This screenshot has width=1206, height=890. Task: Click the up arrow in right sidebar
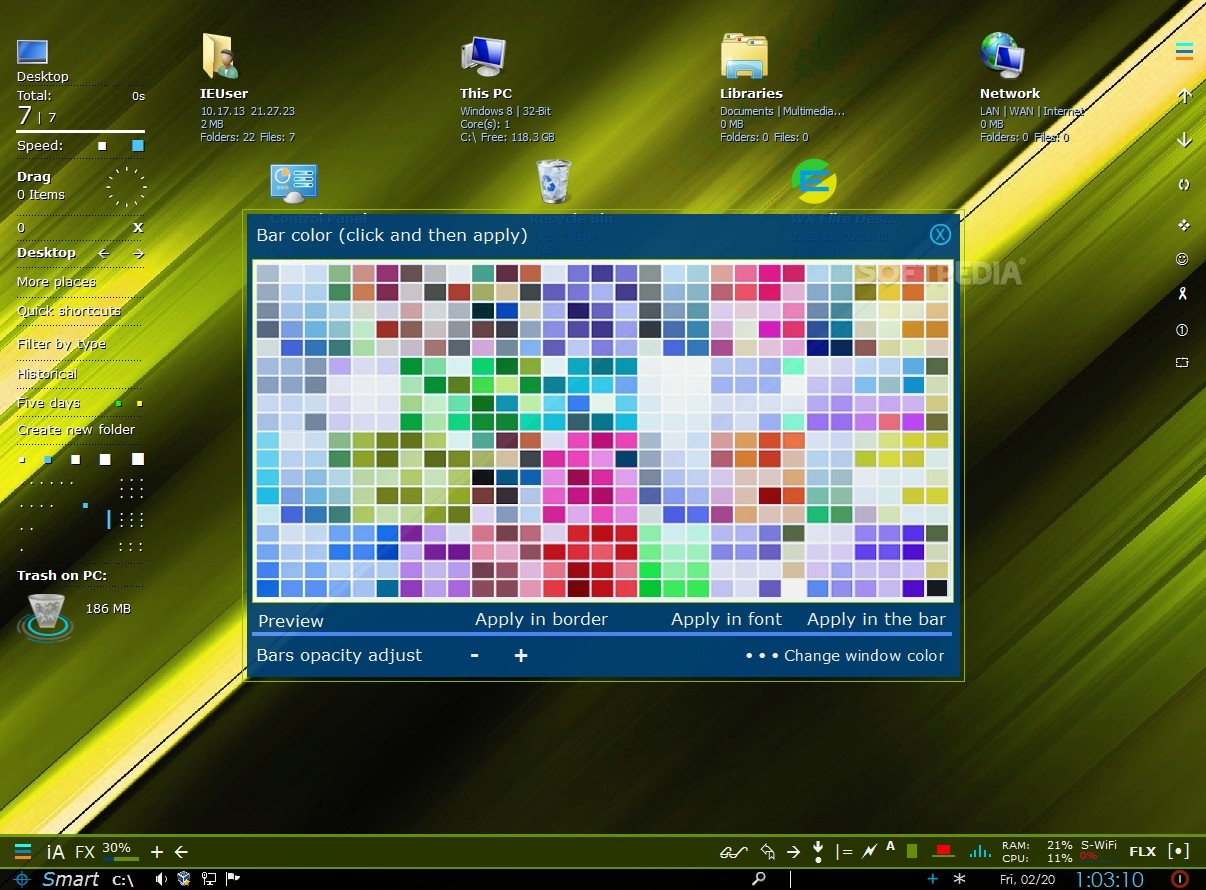pyautogui.click(x=1184, y=96)
